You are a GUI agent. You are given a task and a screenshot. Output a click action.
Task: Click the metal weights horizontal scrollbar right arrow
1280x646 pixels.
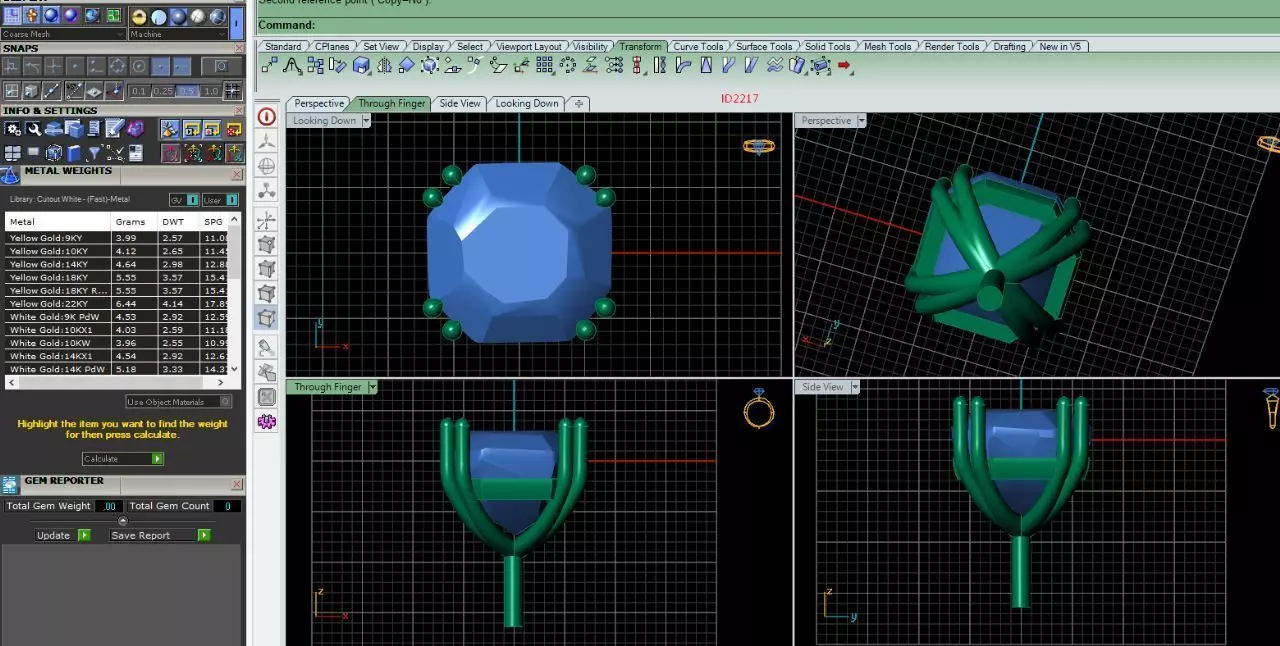(222, 383)
